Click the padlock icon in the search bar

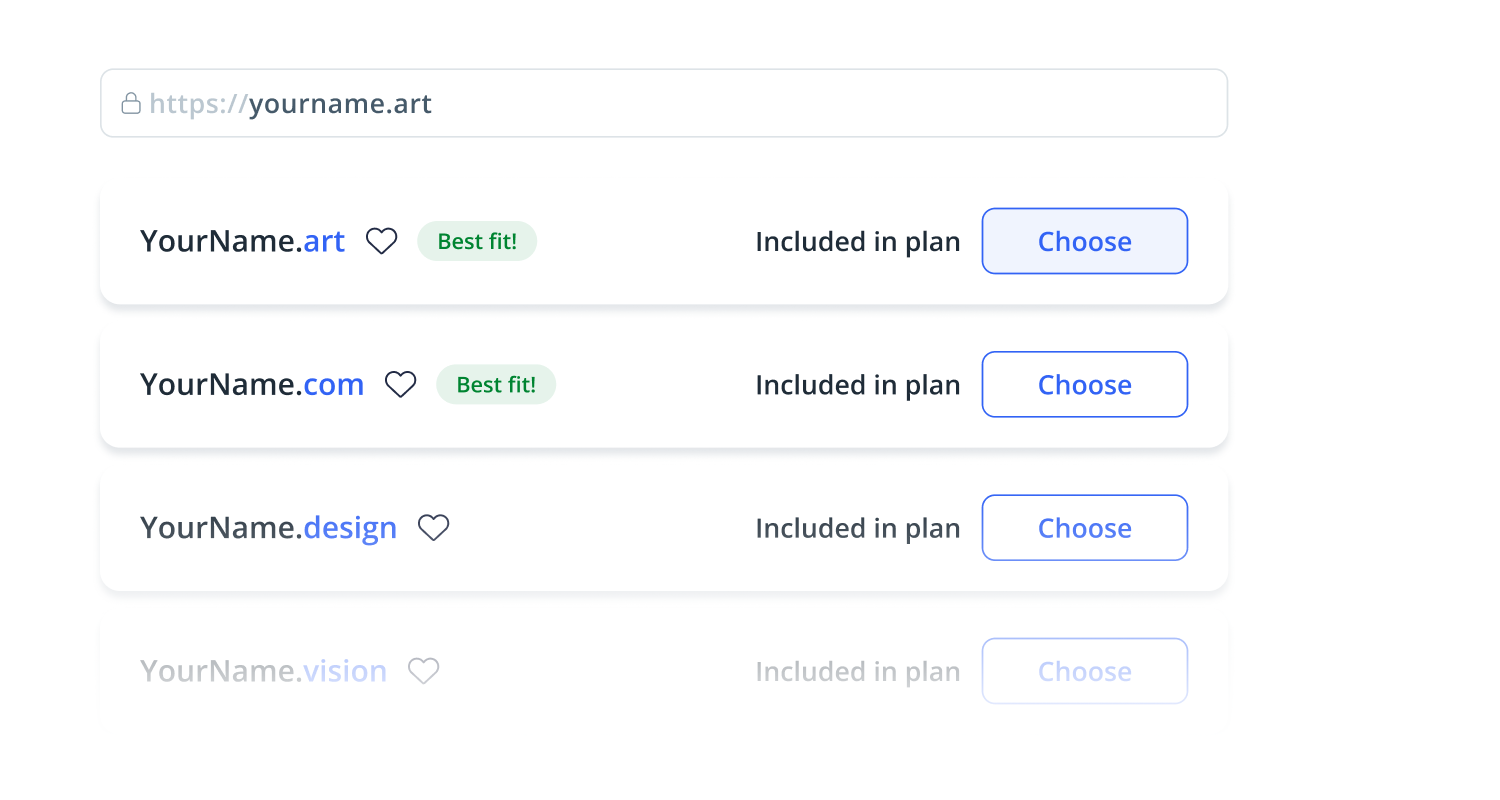(x=131, y=102)
